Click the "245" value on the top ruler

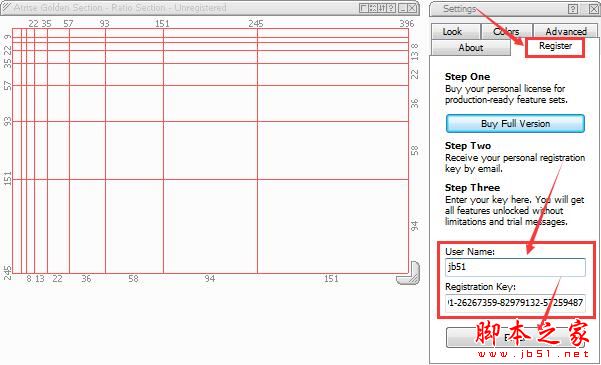click(x=256, y=24)
